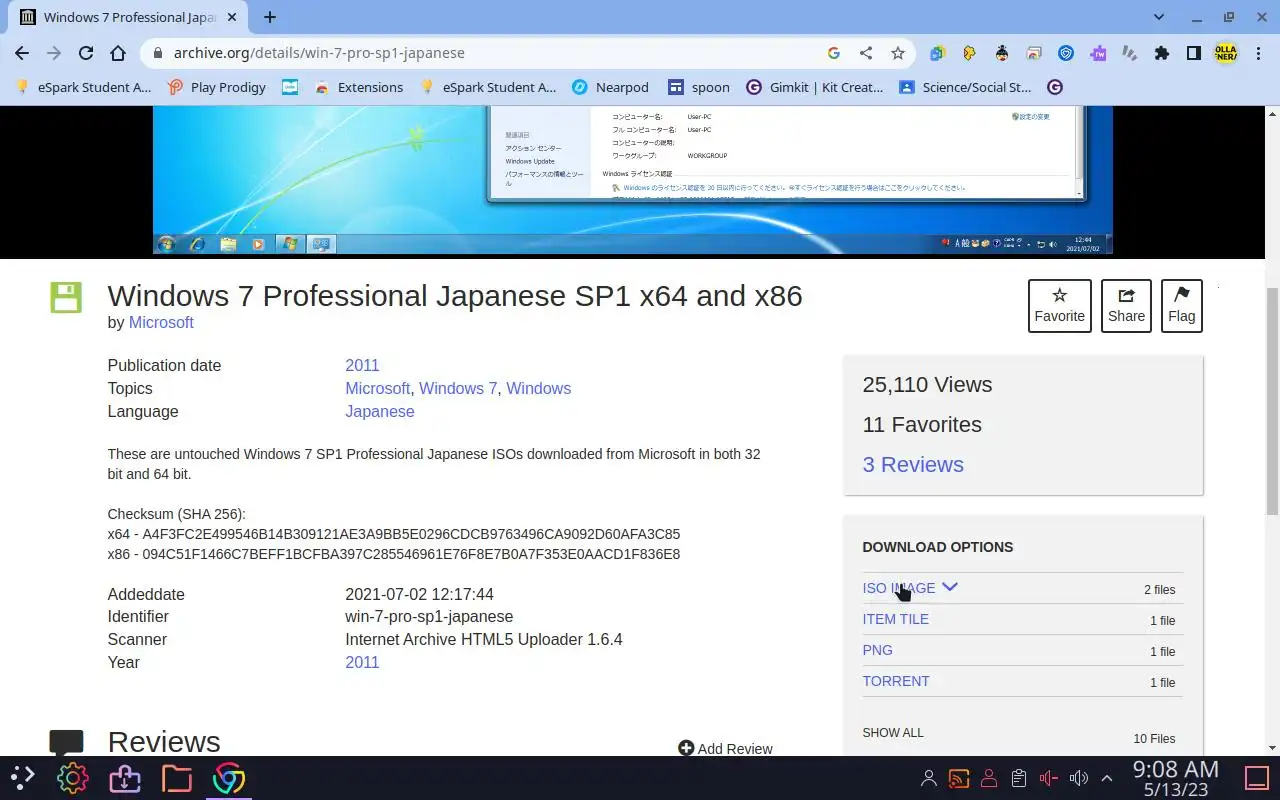1280x800 pixels.
Task: Download the TORRENT file
Action: click(x=896, y=681)
